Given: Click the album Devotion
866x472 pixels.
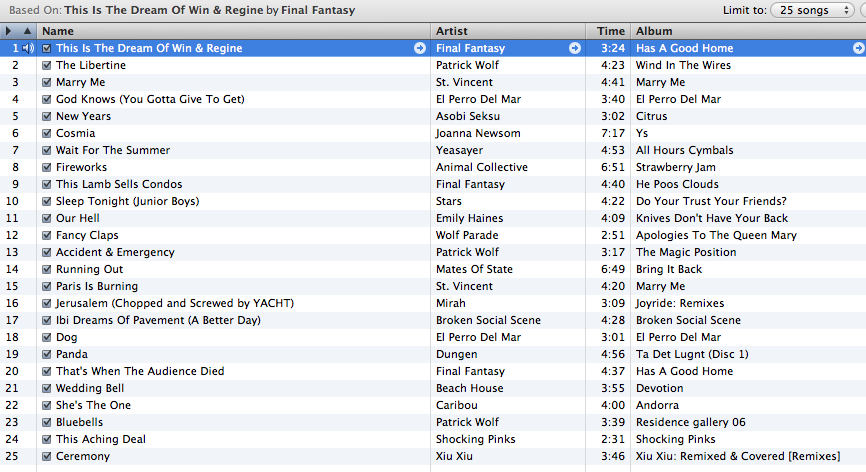Looking at the screenshot, I should coord(659,389).
